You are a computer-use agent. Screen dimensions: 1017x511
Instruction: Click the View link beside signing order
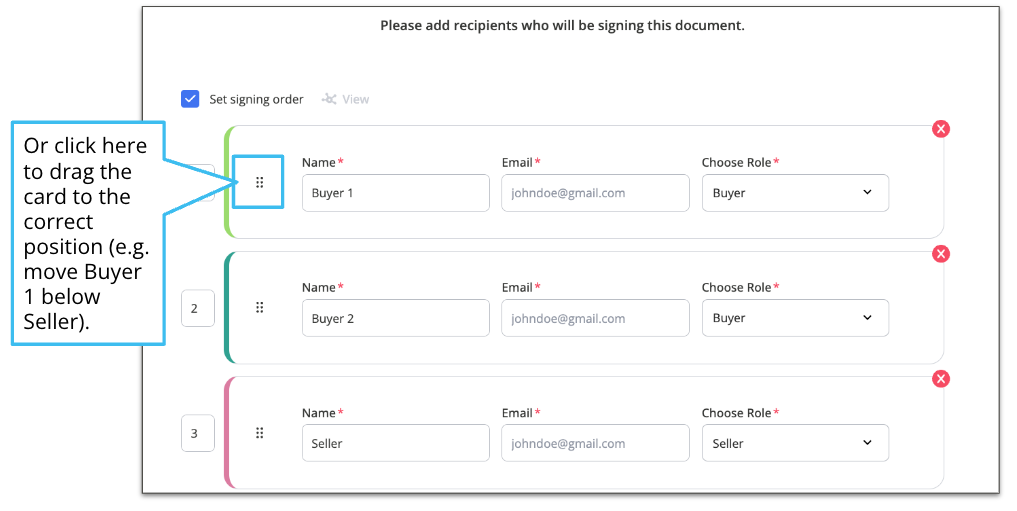(x=355, y=99)
